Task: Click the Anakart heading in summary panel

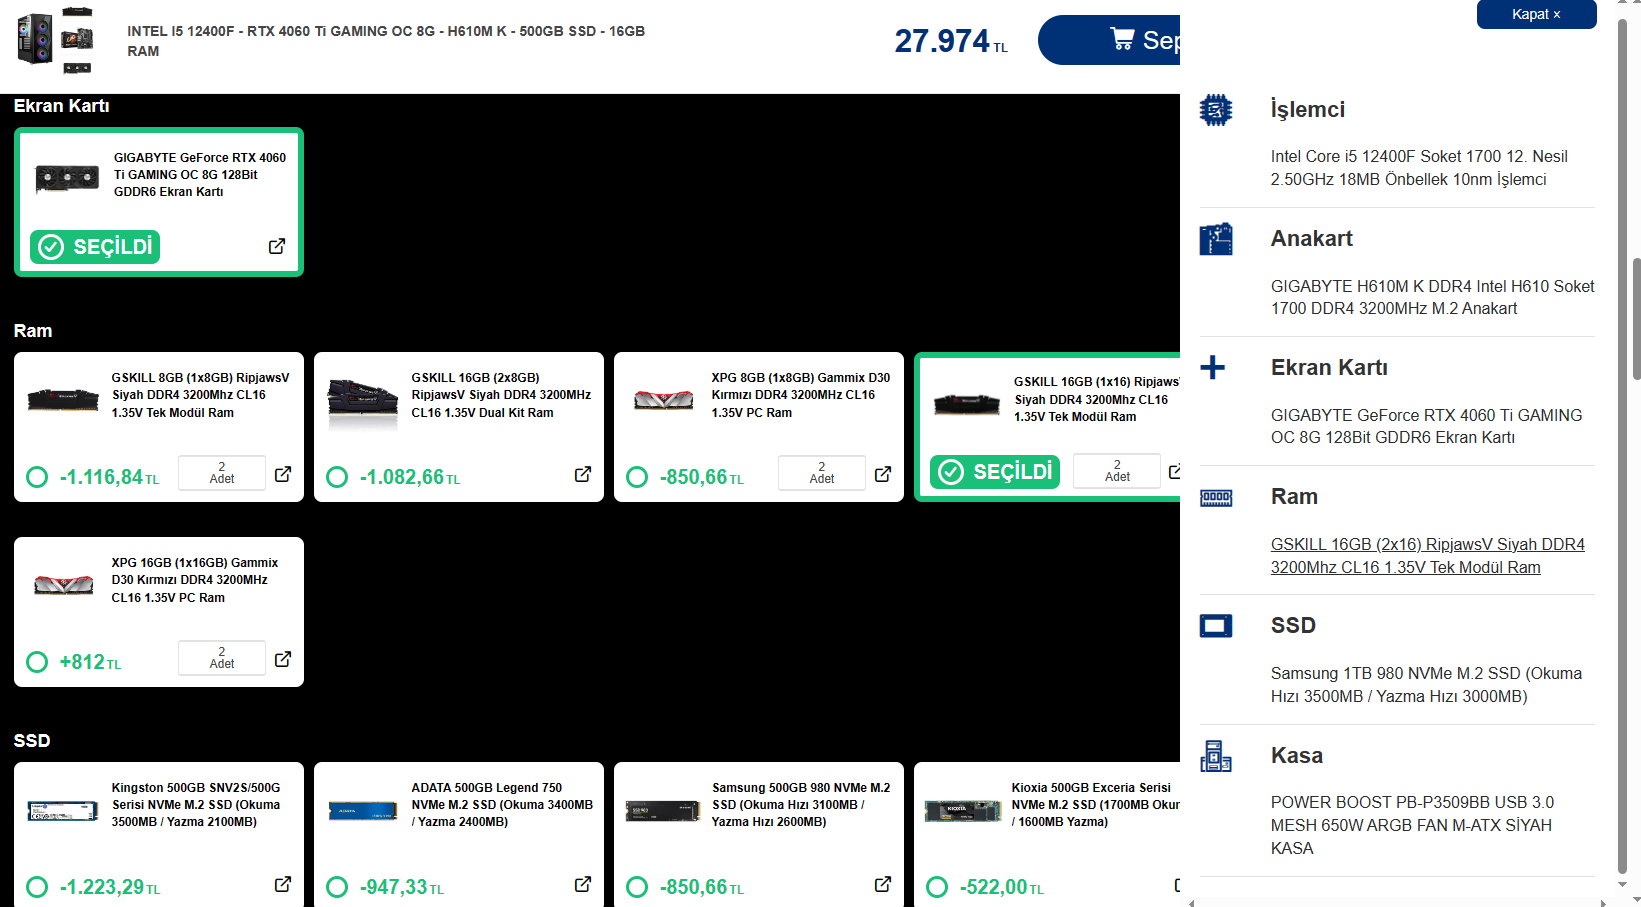Action: [1312, 239]
